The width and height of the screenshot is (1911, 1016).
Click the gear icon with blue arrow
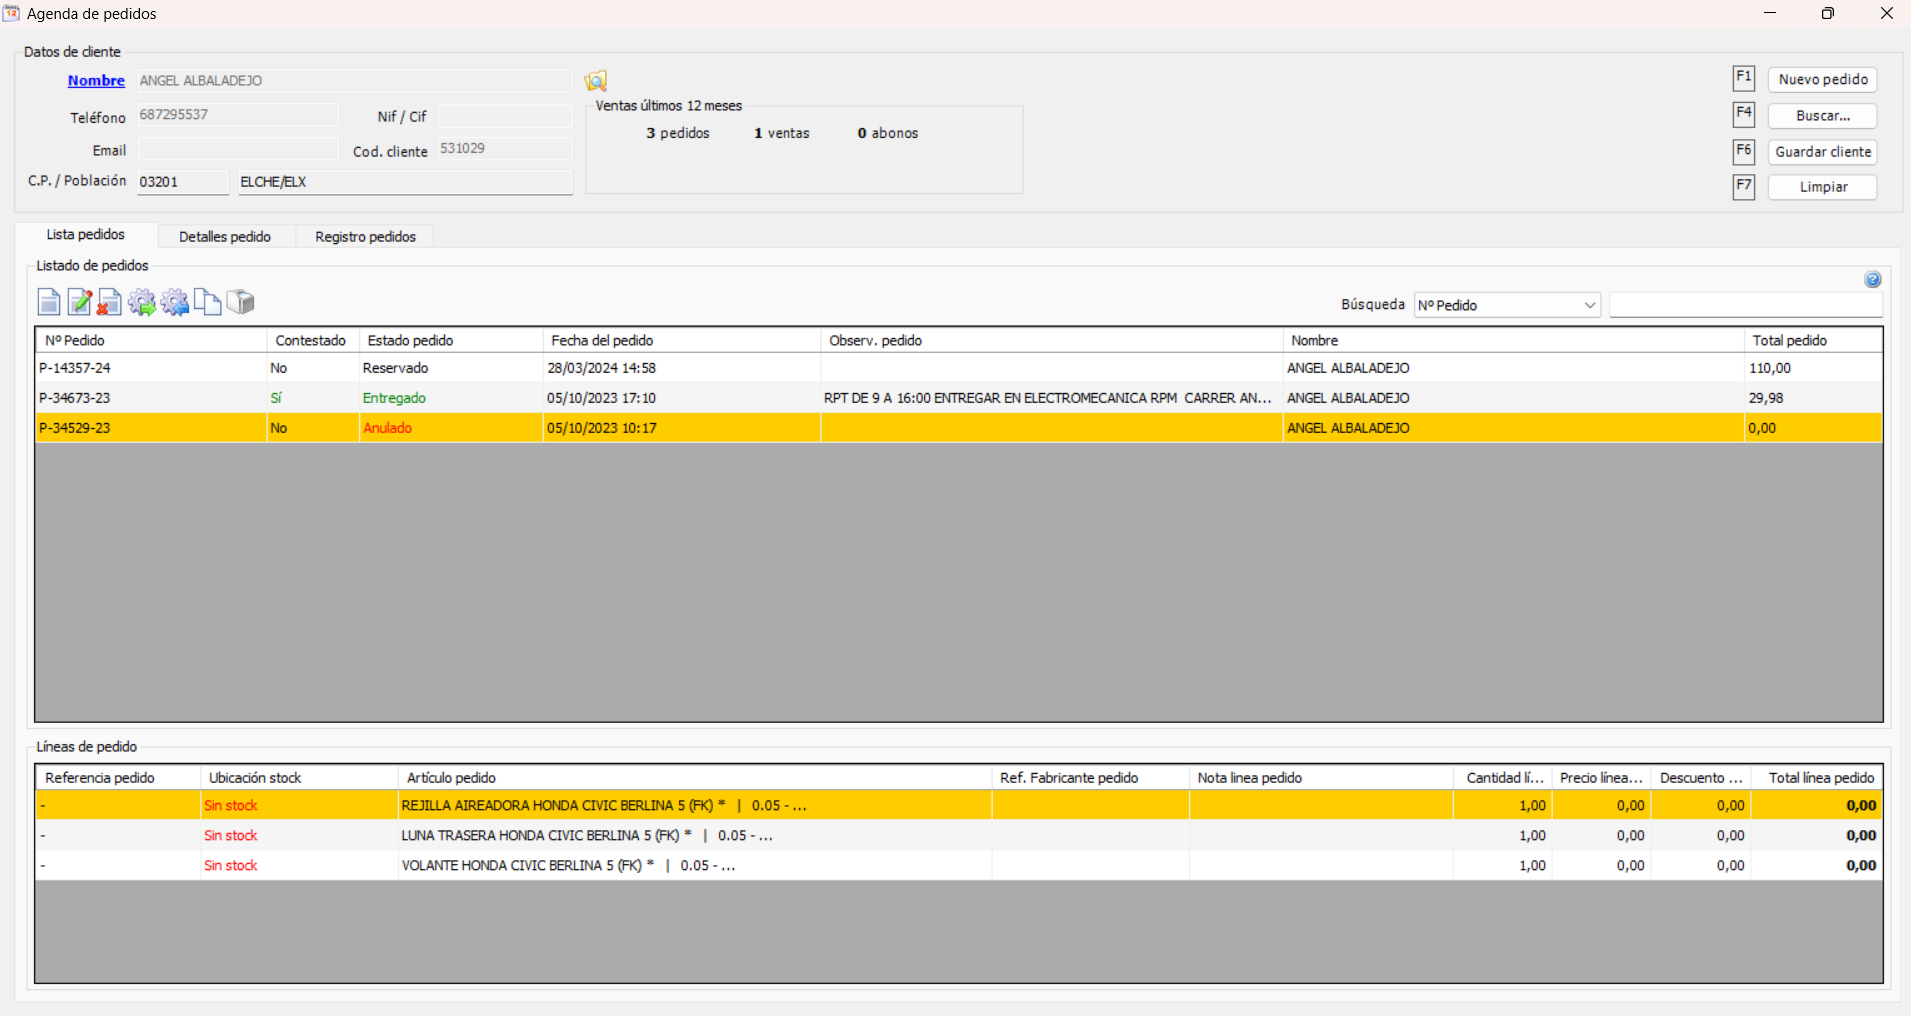175,302
